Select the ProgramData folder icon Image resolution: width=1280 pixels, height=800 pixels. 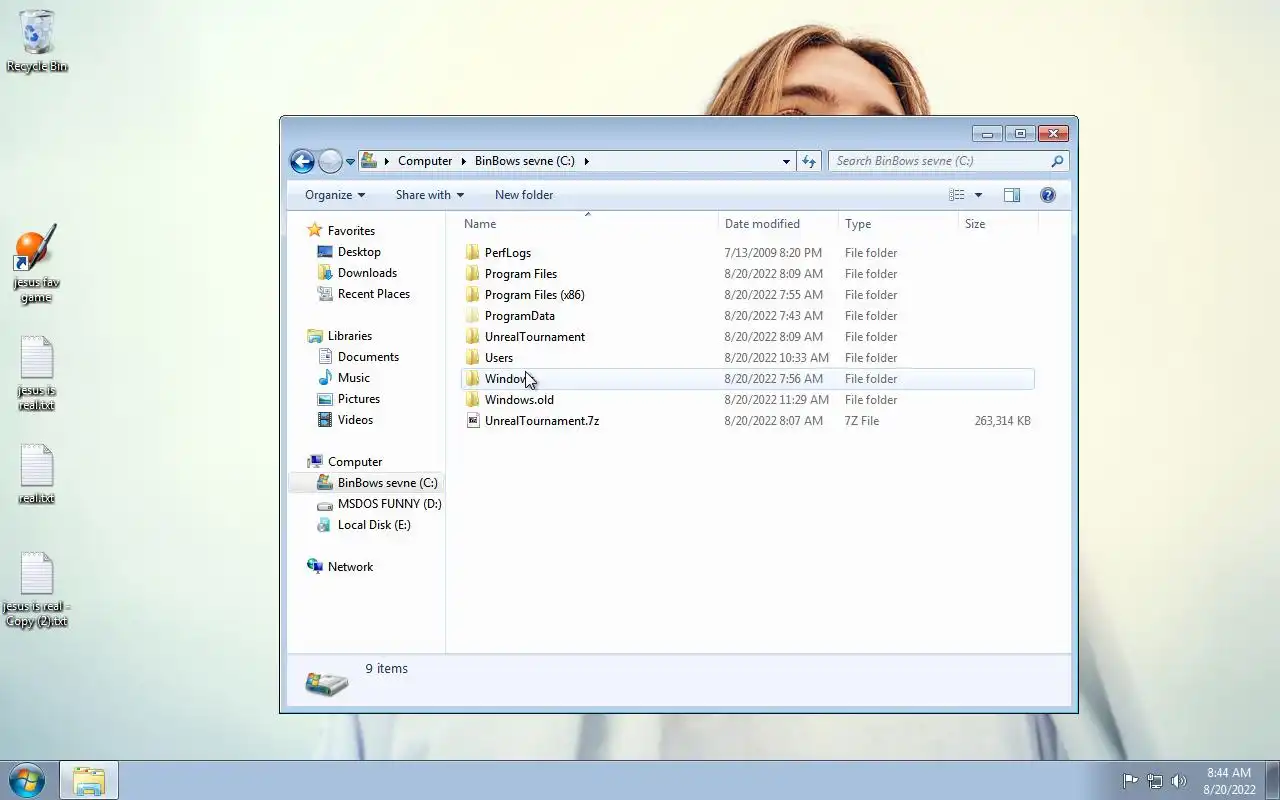click(473, 316)
